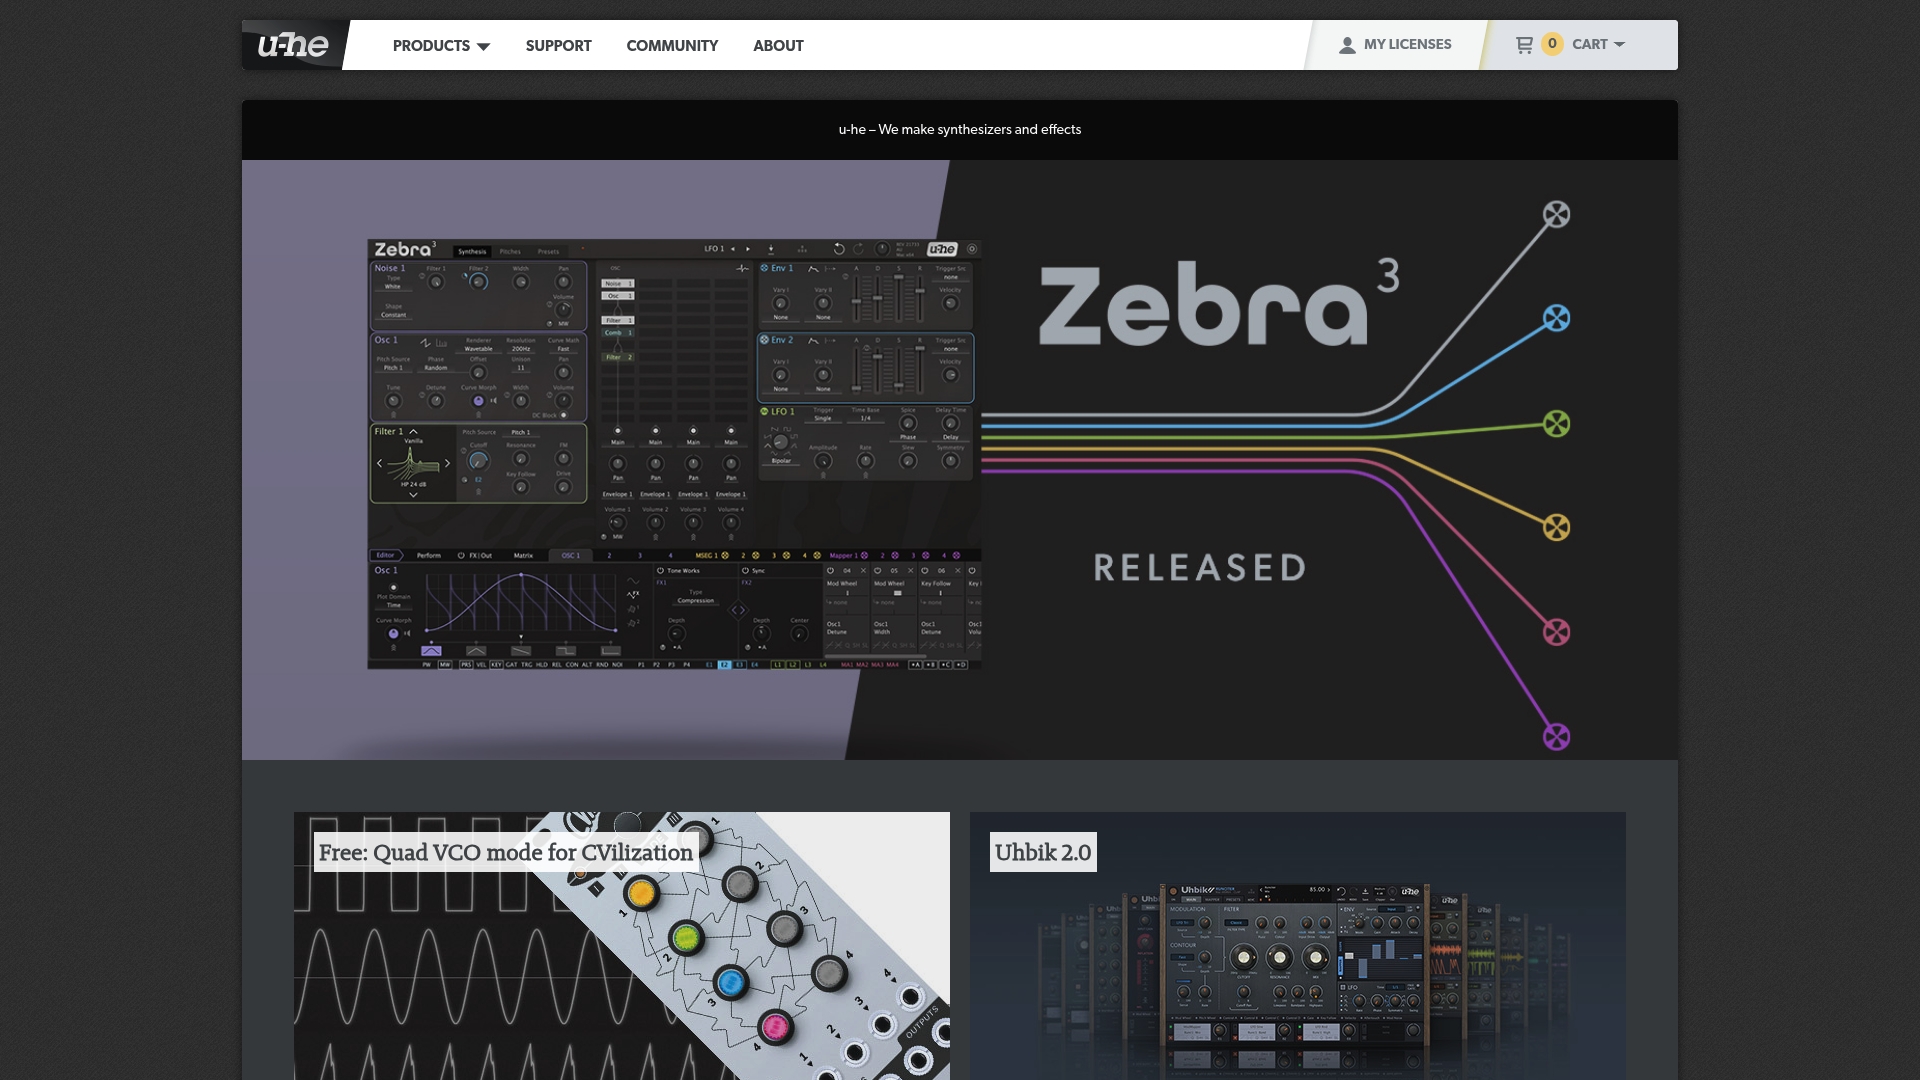The height and width of the screenshot is (1080, 1920).
Task: Expand the PRODUCTS dropdown menu
Action: coord(441,46)
